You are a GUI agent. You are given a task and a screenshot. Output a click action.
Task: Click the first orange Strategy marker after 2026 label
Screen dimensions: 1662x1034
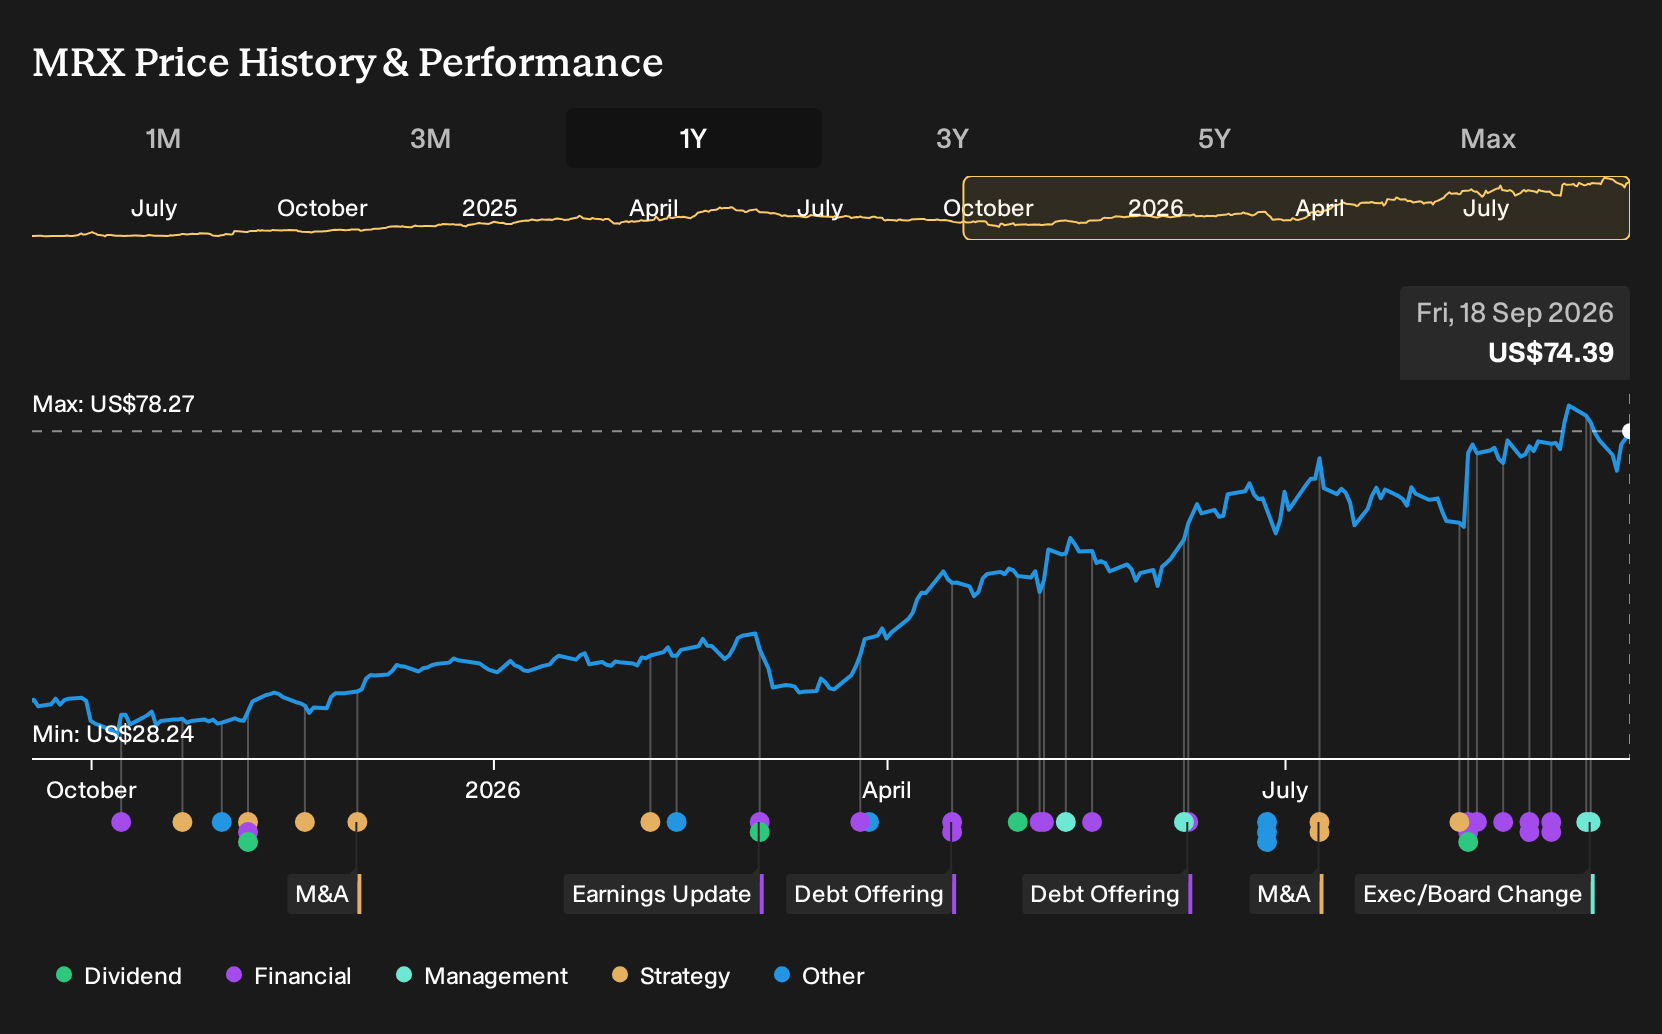pyautogui.click(x=650, y=822)
